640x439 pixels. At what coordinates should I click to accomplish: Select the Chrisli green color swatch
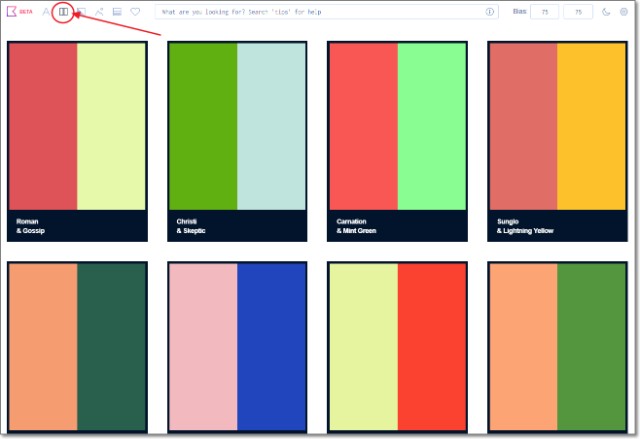(203, 127)
